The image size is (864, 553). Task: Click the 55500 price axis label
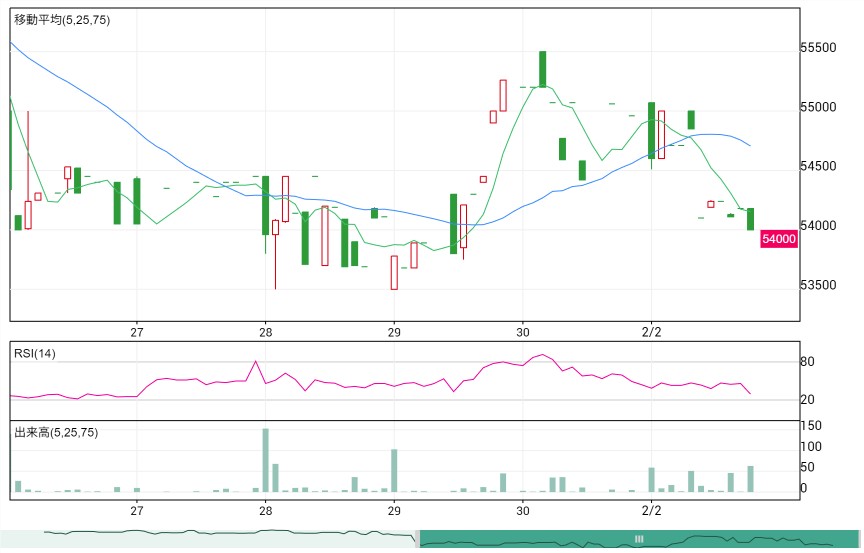pyautogui.click(x=818, y=48)
